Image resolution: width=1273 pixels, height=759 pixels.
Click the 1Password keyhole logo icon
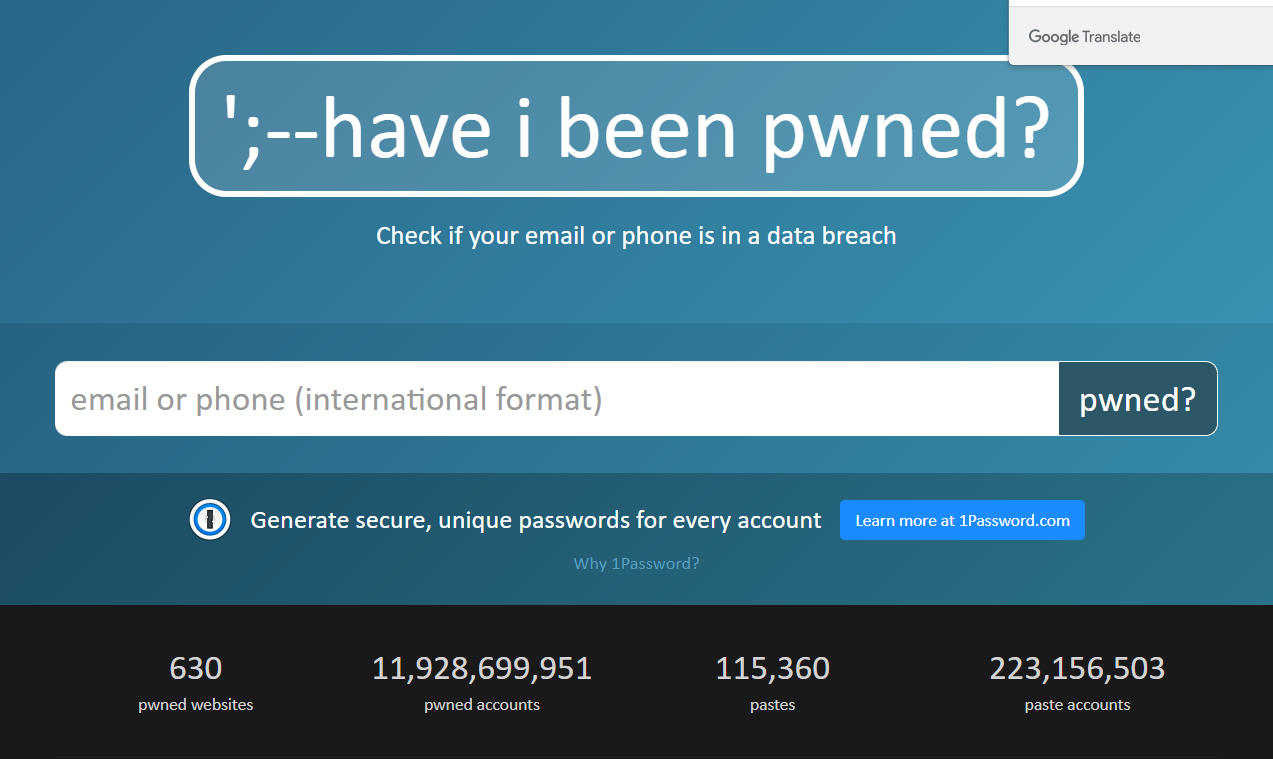(x=210, y=520)
